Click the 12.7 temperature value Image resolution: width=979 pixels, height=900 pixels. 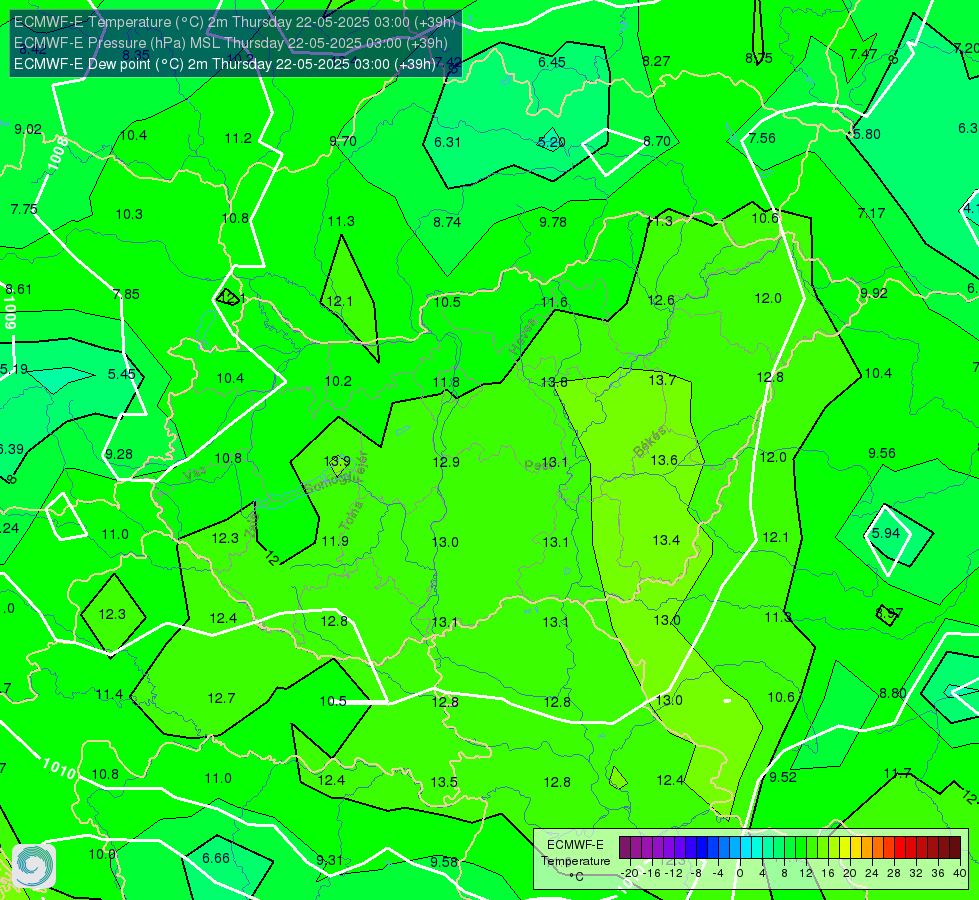222,698
